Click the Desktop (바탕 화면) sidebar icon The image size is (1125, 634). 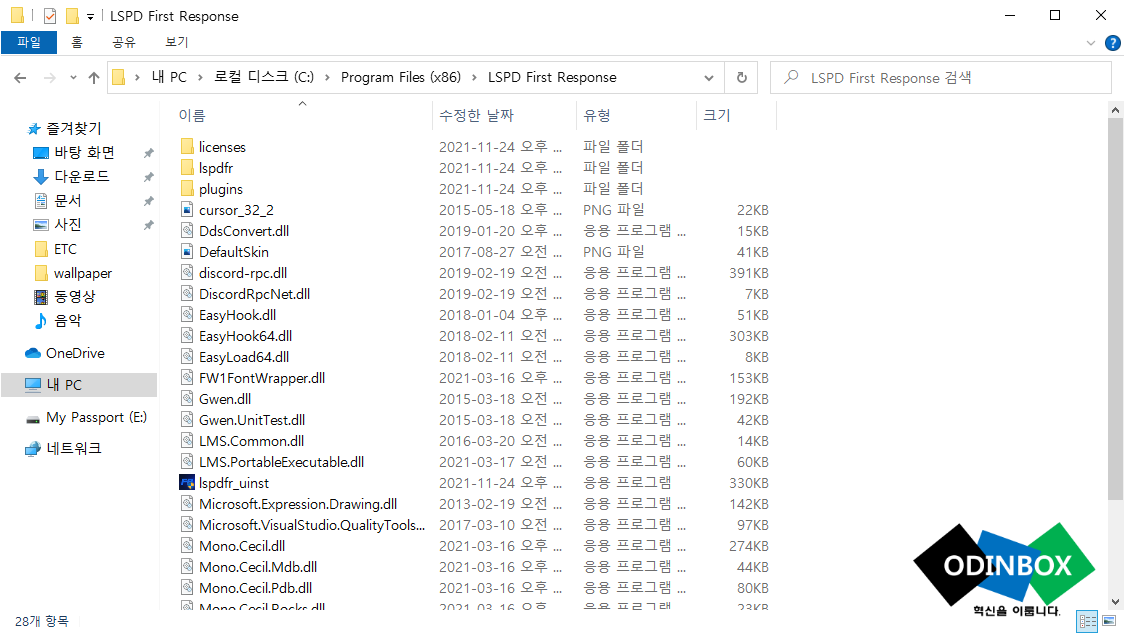point(41,153)
